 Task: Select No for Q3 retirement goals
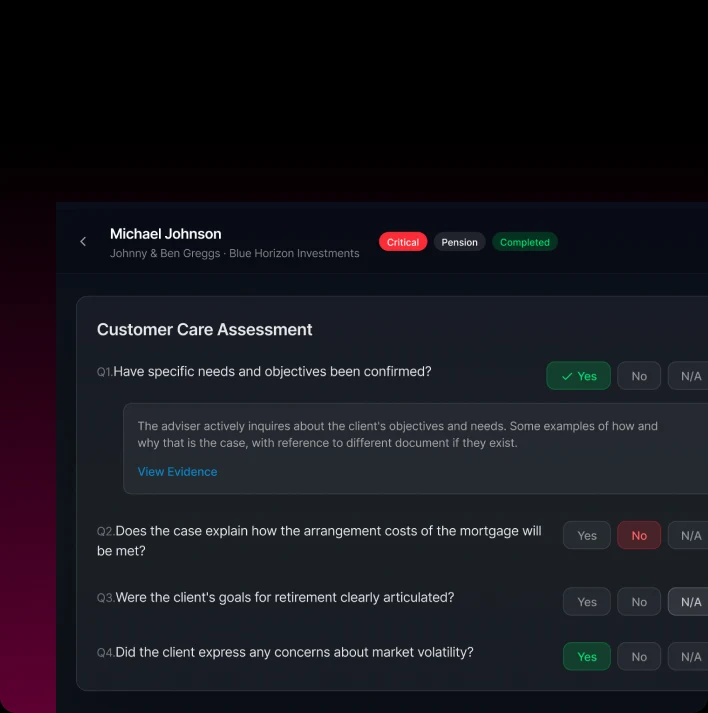coord(639,602)
